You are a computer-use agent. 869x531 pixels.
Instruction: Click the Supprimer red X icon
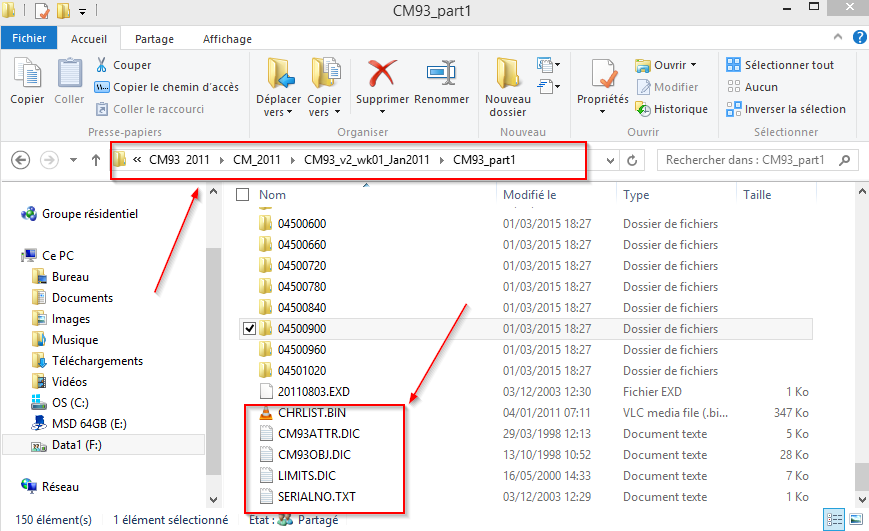coord(382,76)
